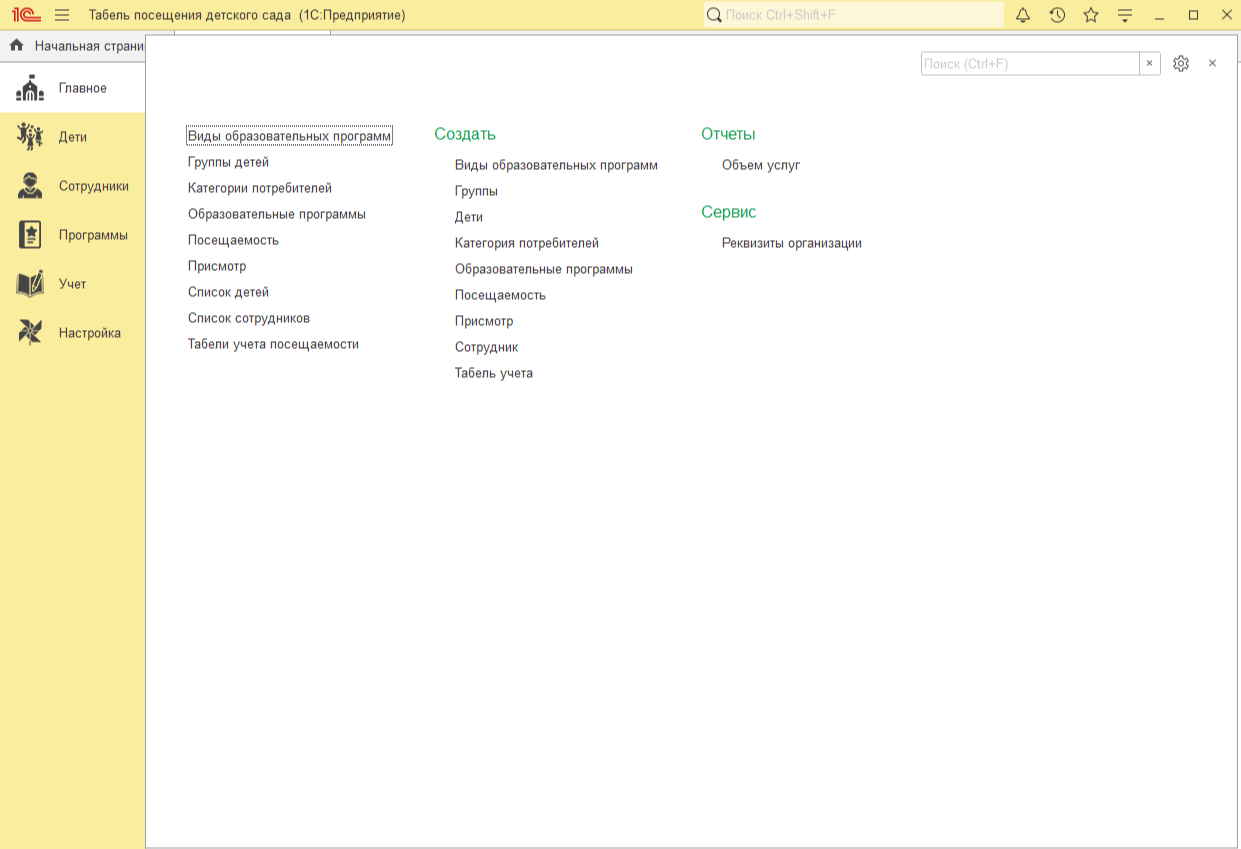Open notifications bell icon
Image resolution: width=1241 pixels, height=849 pixels.
point(1023,15)
